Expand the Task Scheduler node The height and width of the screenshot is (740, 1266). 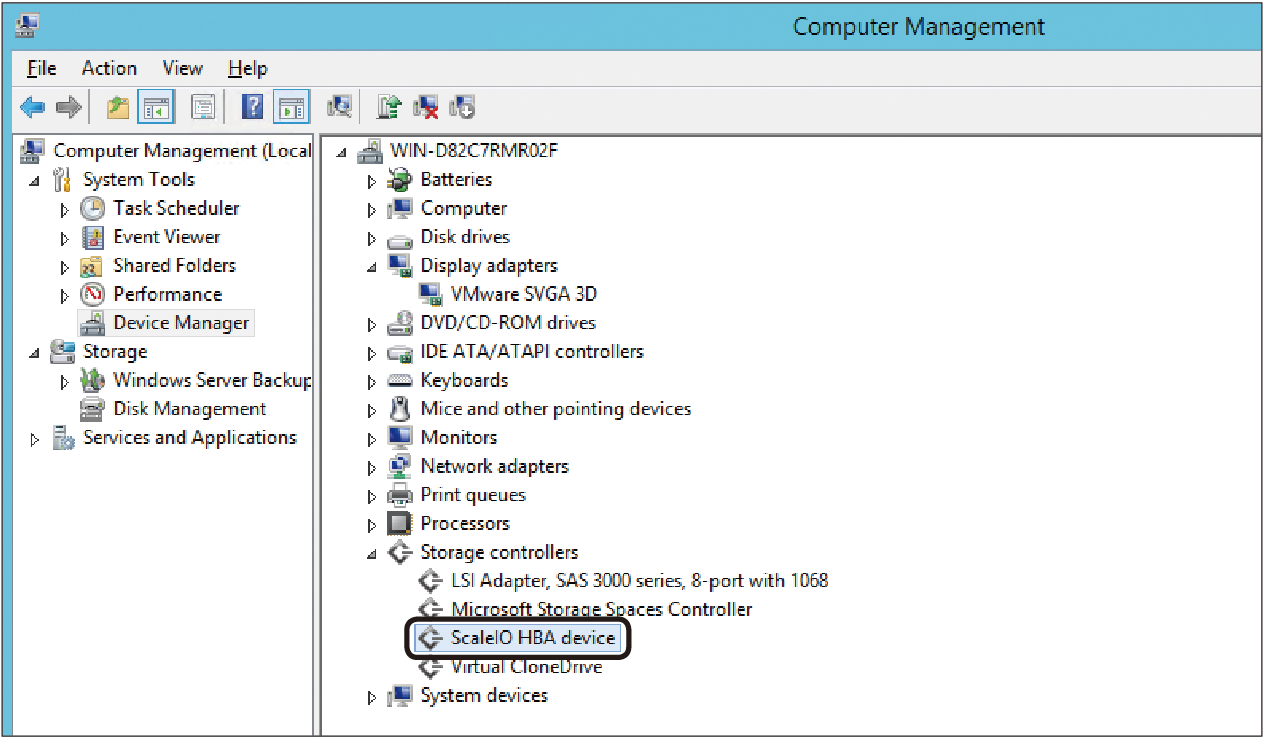pyautogui.click(x=65, y=210)
